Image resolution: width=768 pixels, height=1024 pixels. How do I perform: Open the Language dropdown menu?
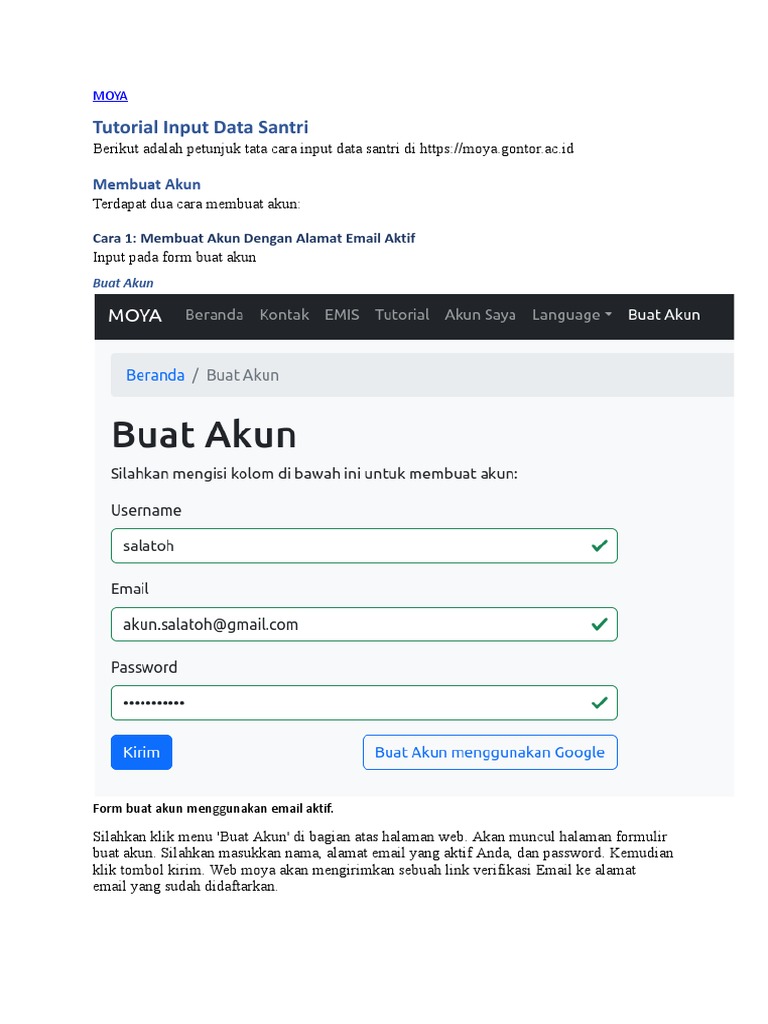coord(571,315)
